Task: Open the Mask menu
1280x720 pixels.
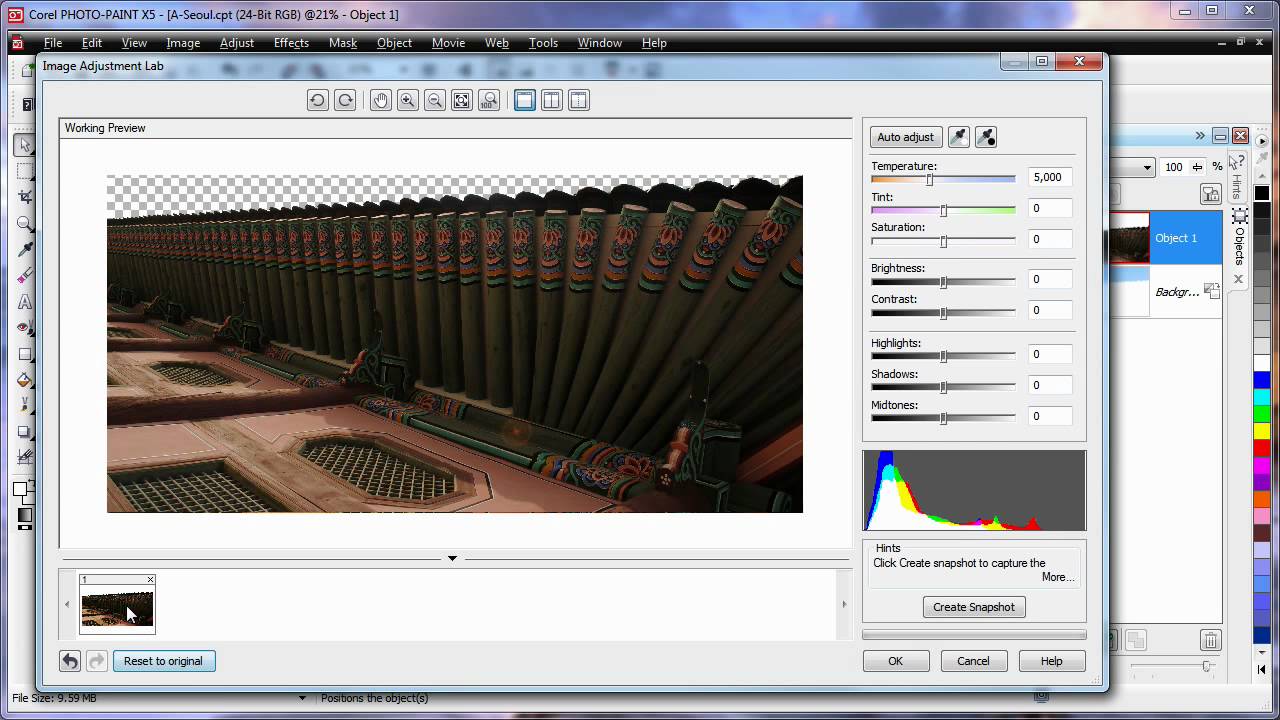Action: 343,43
